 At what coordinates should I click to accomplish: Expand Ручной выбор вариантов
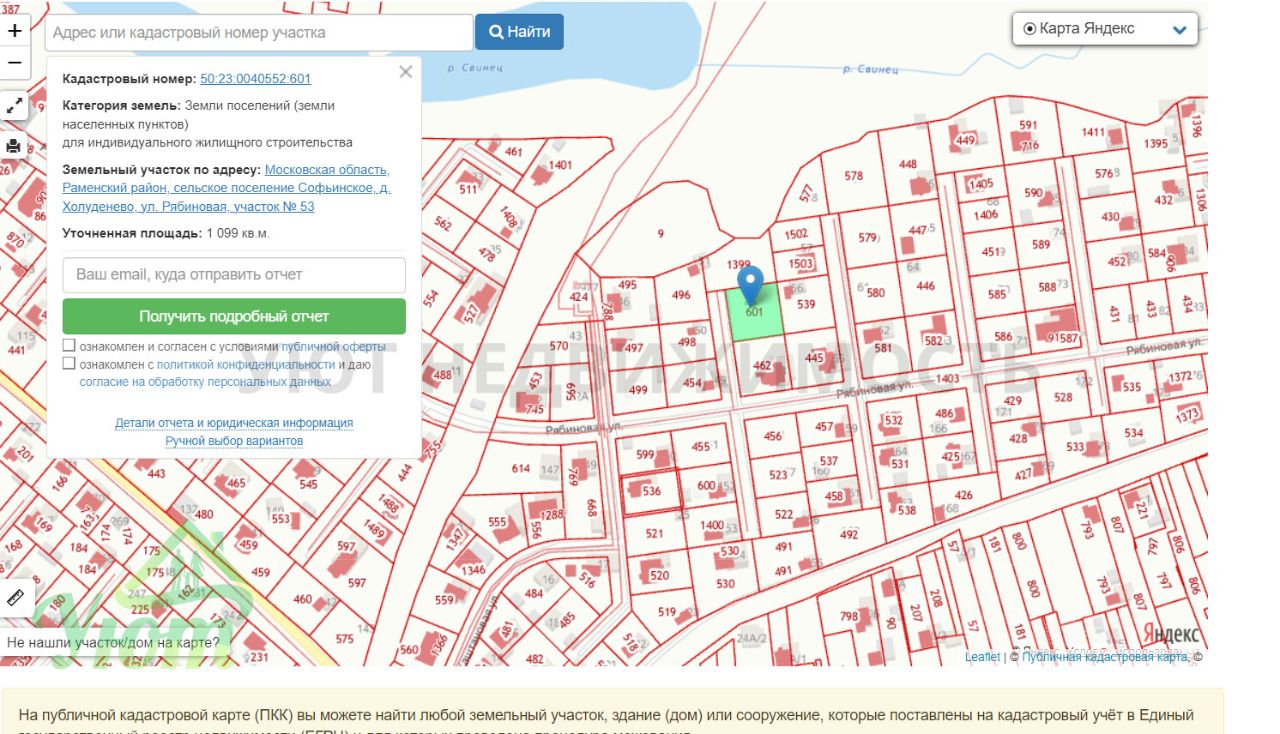pyautogui.click(x=234, y=441)
